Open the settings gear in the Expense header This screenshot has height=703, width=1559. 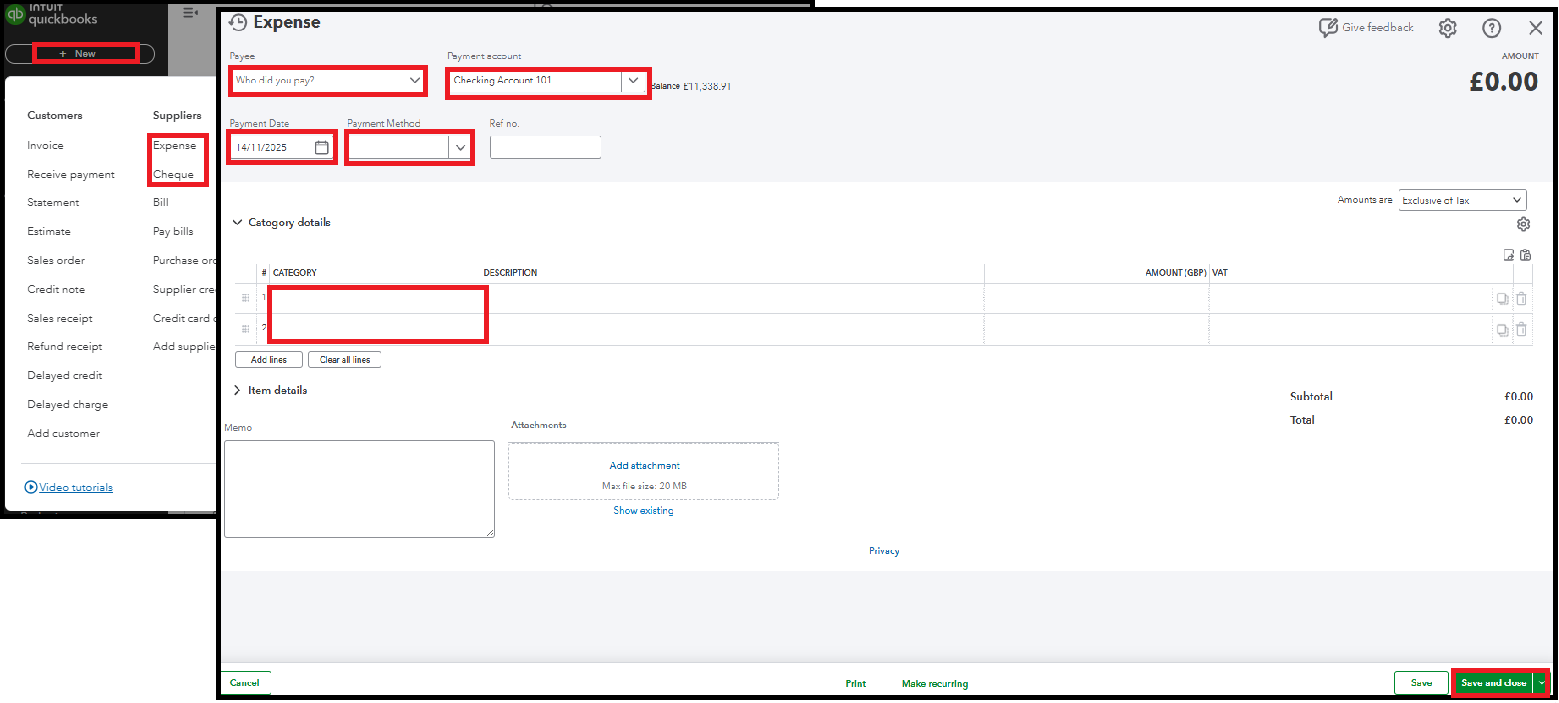tap(1447, 28)
